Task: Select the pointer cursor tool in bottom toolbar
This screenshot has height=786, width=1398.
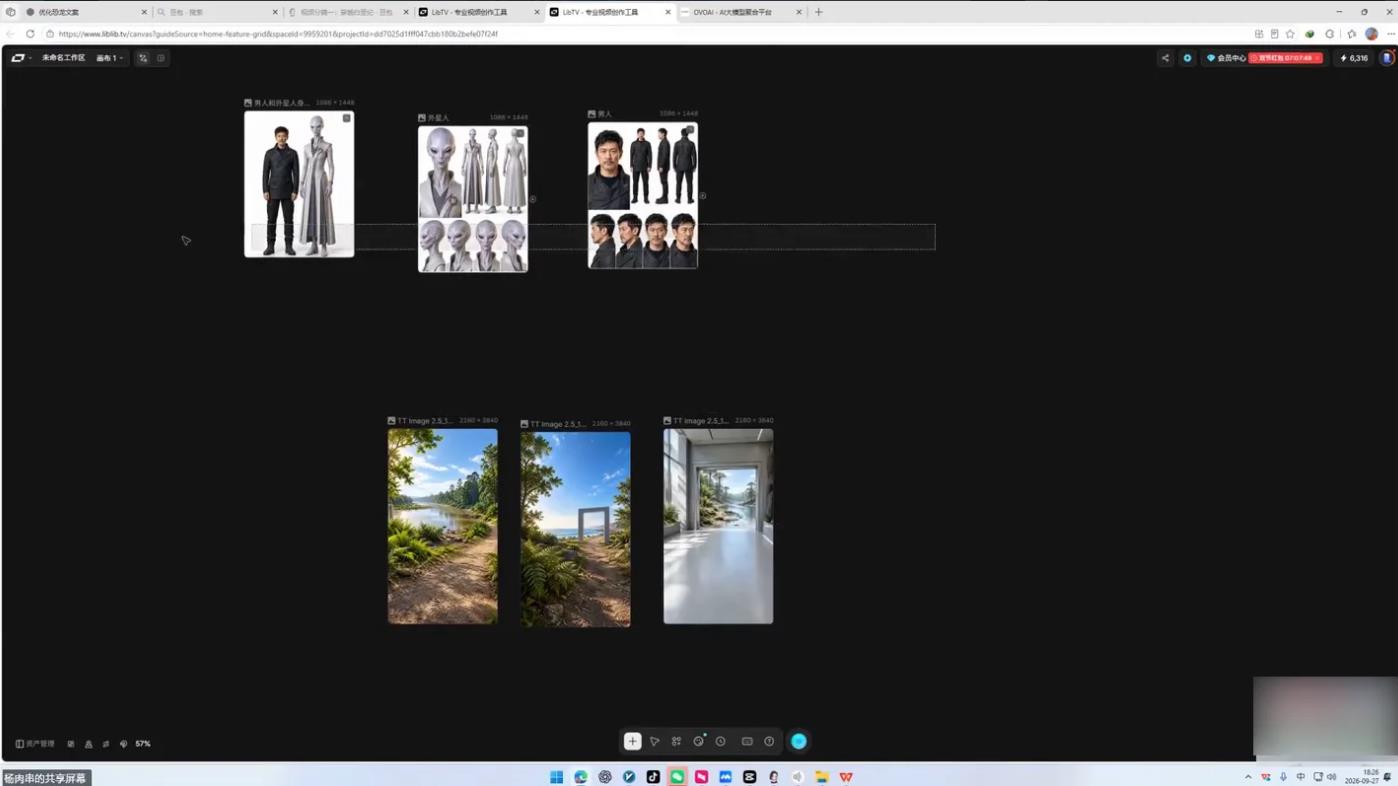Action: point(655,742)
